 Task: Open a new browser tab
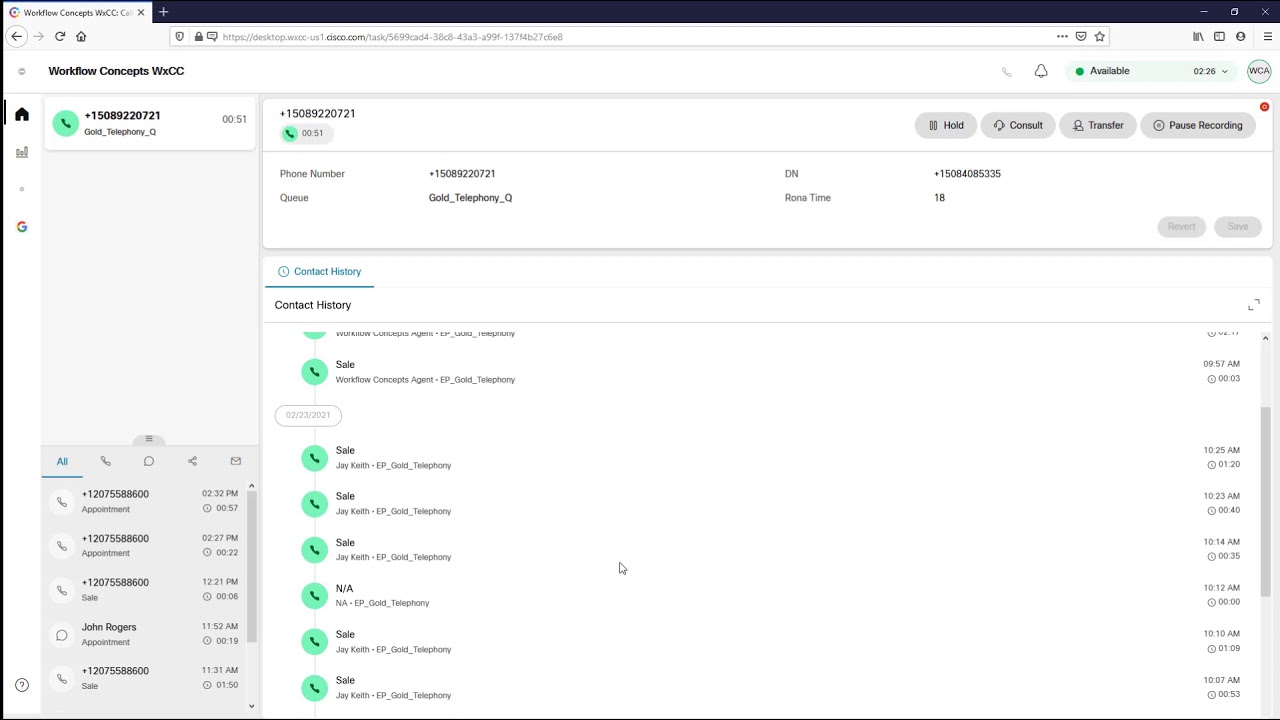163,12
